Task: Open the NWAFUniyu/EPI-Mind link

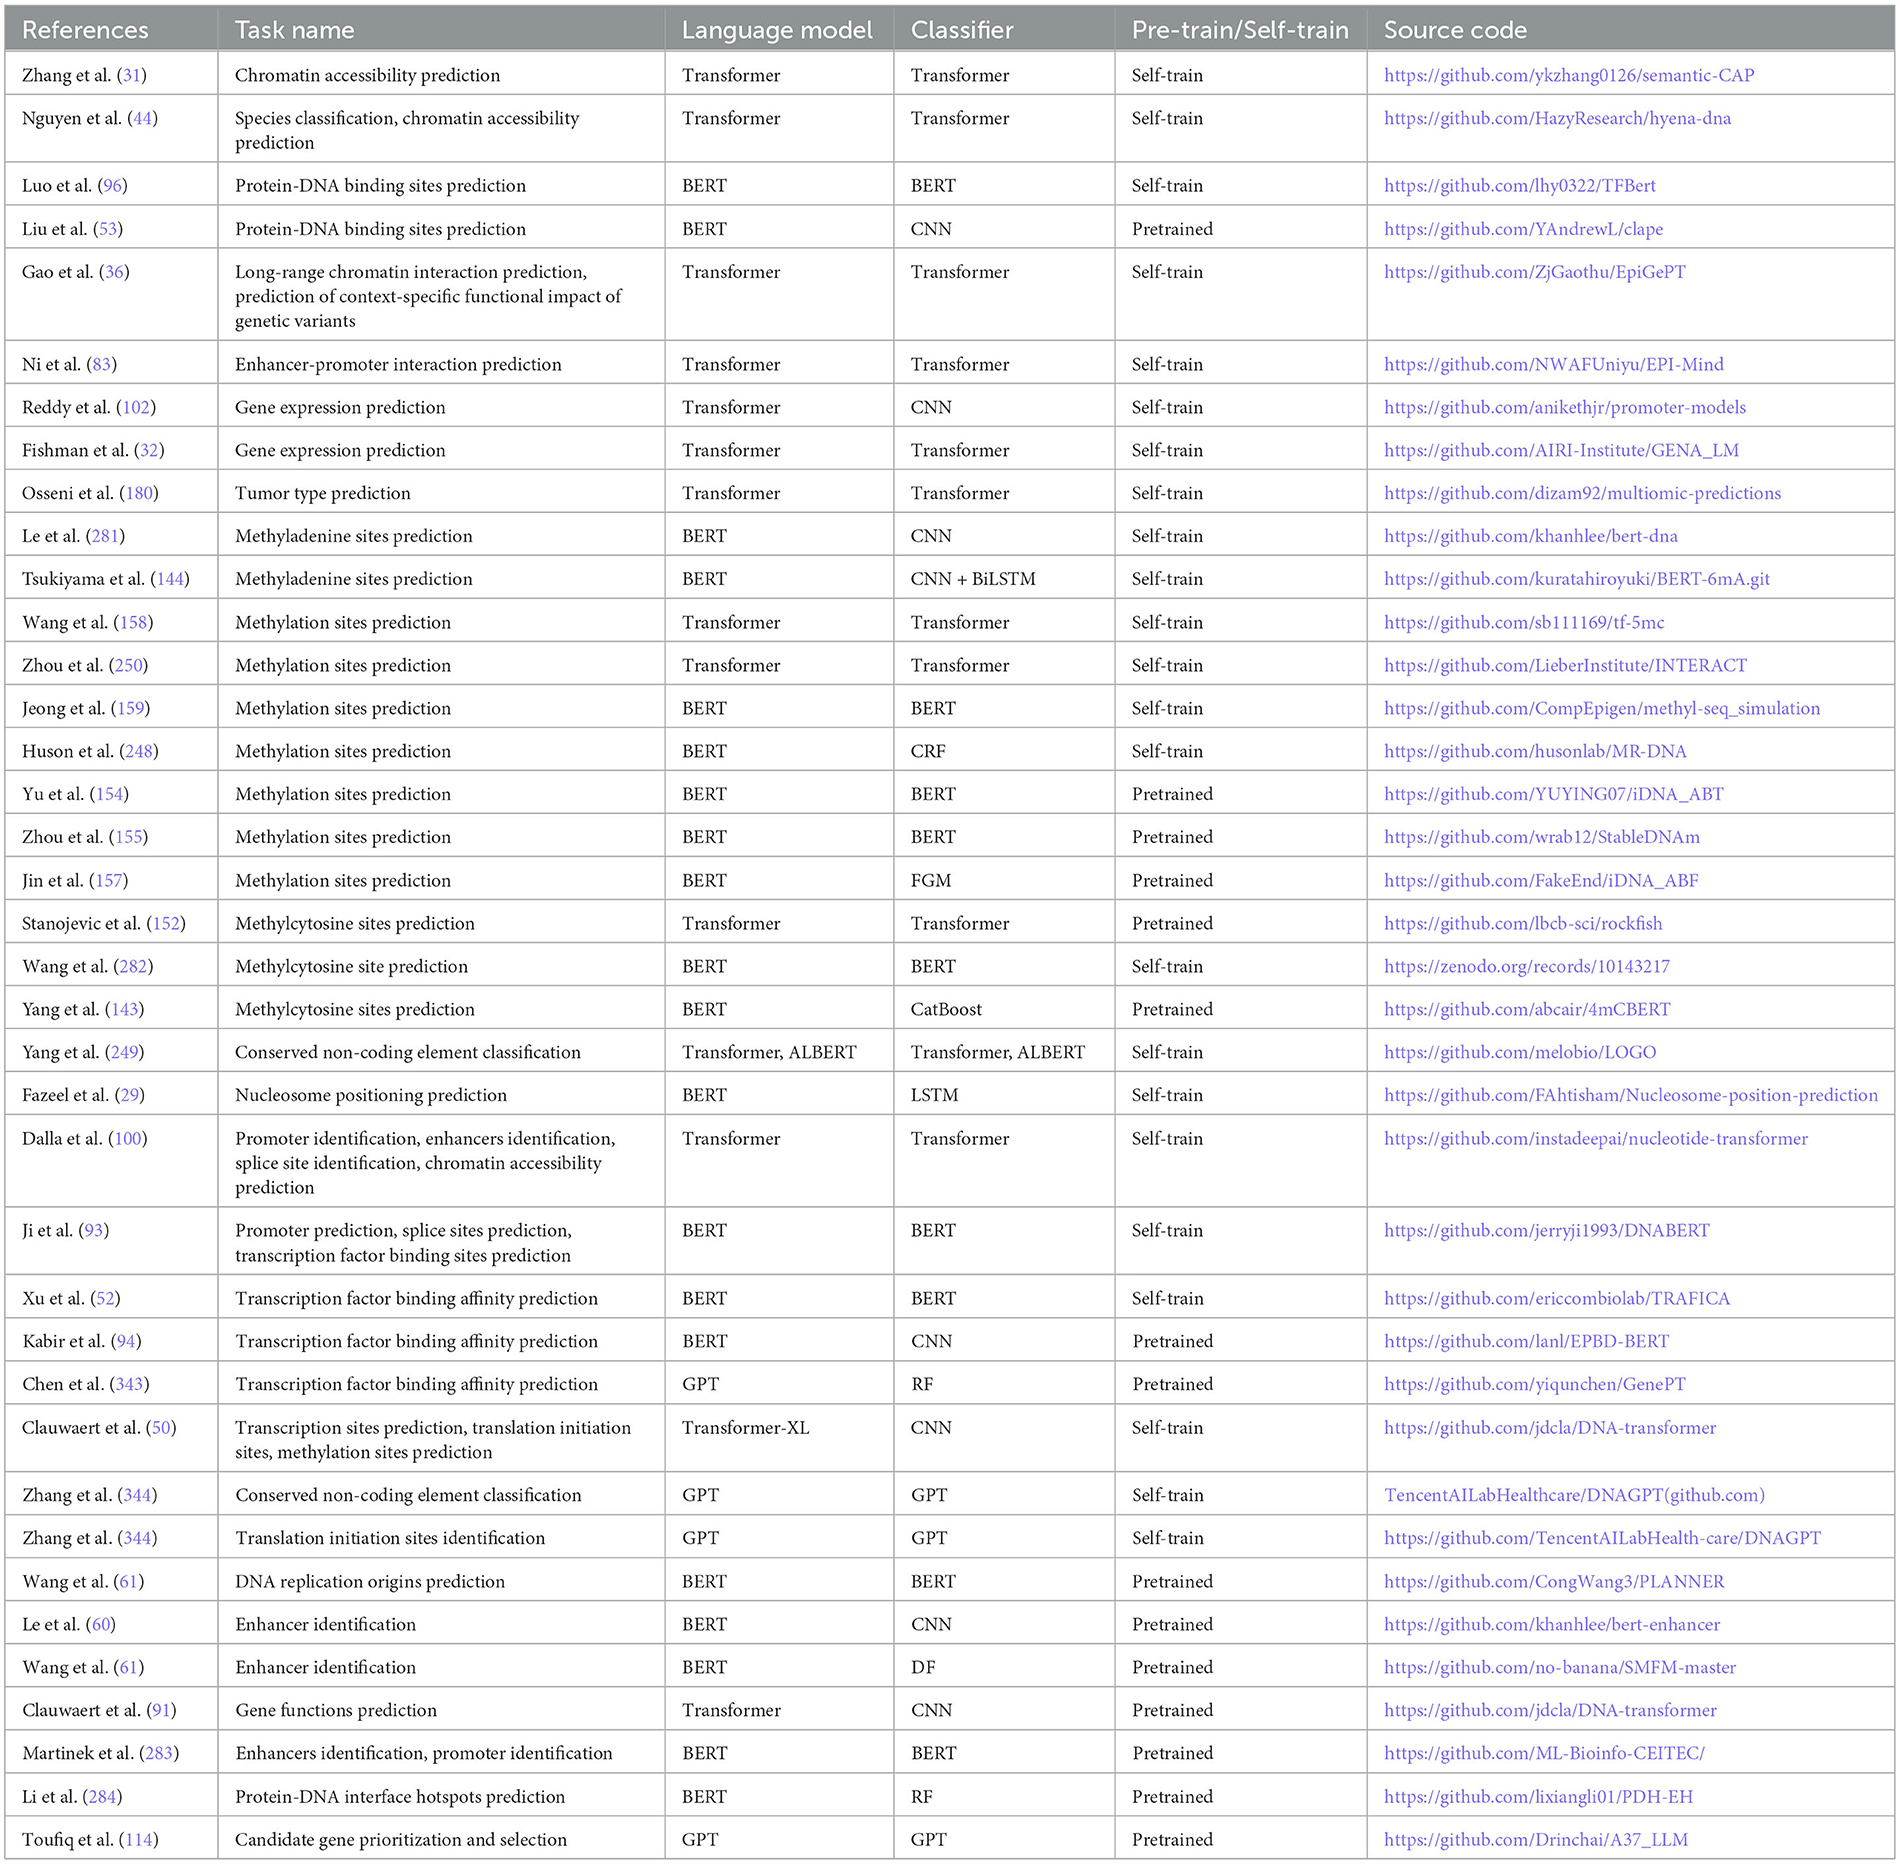Action: coord(1553,364)
